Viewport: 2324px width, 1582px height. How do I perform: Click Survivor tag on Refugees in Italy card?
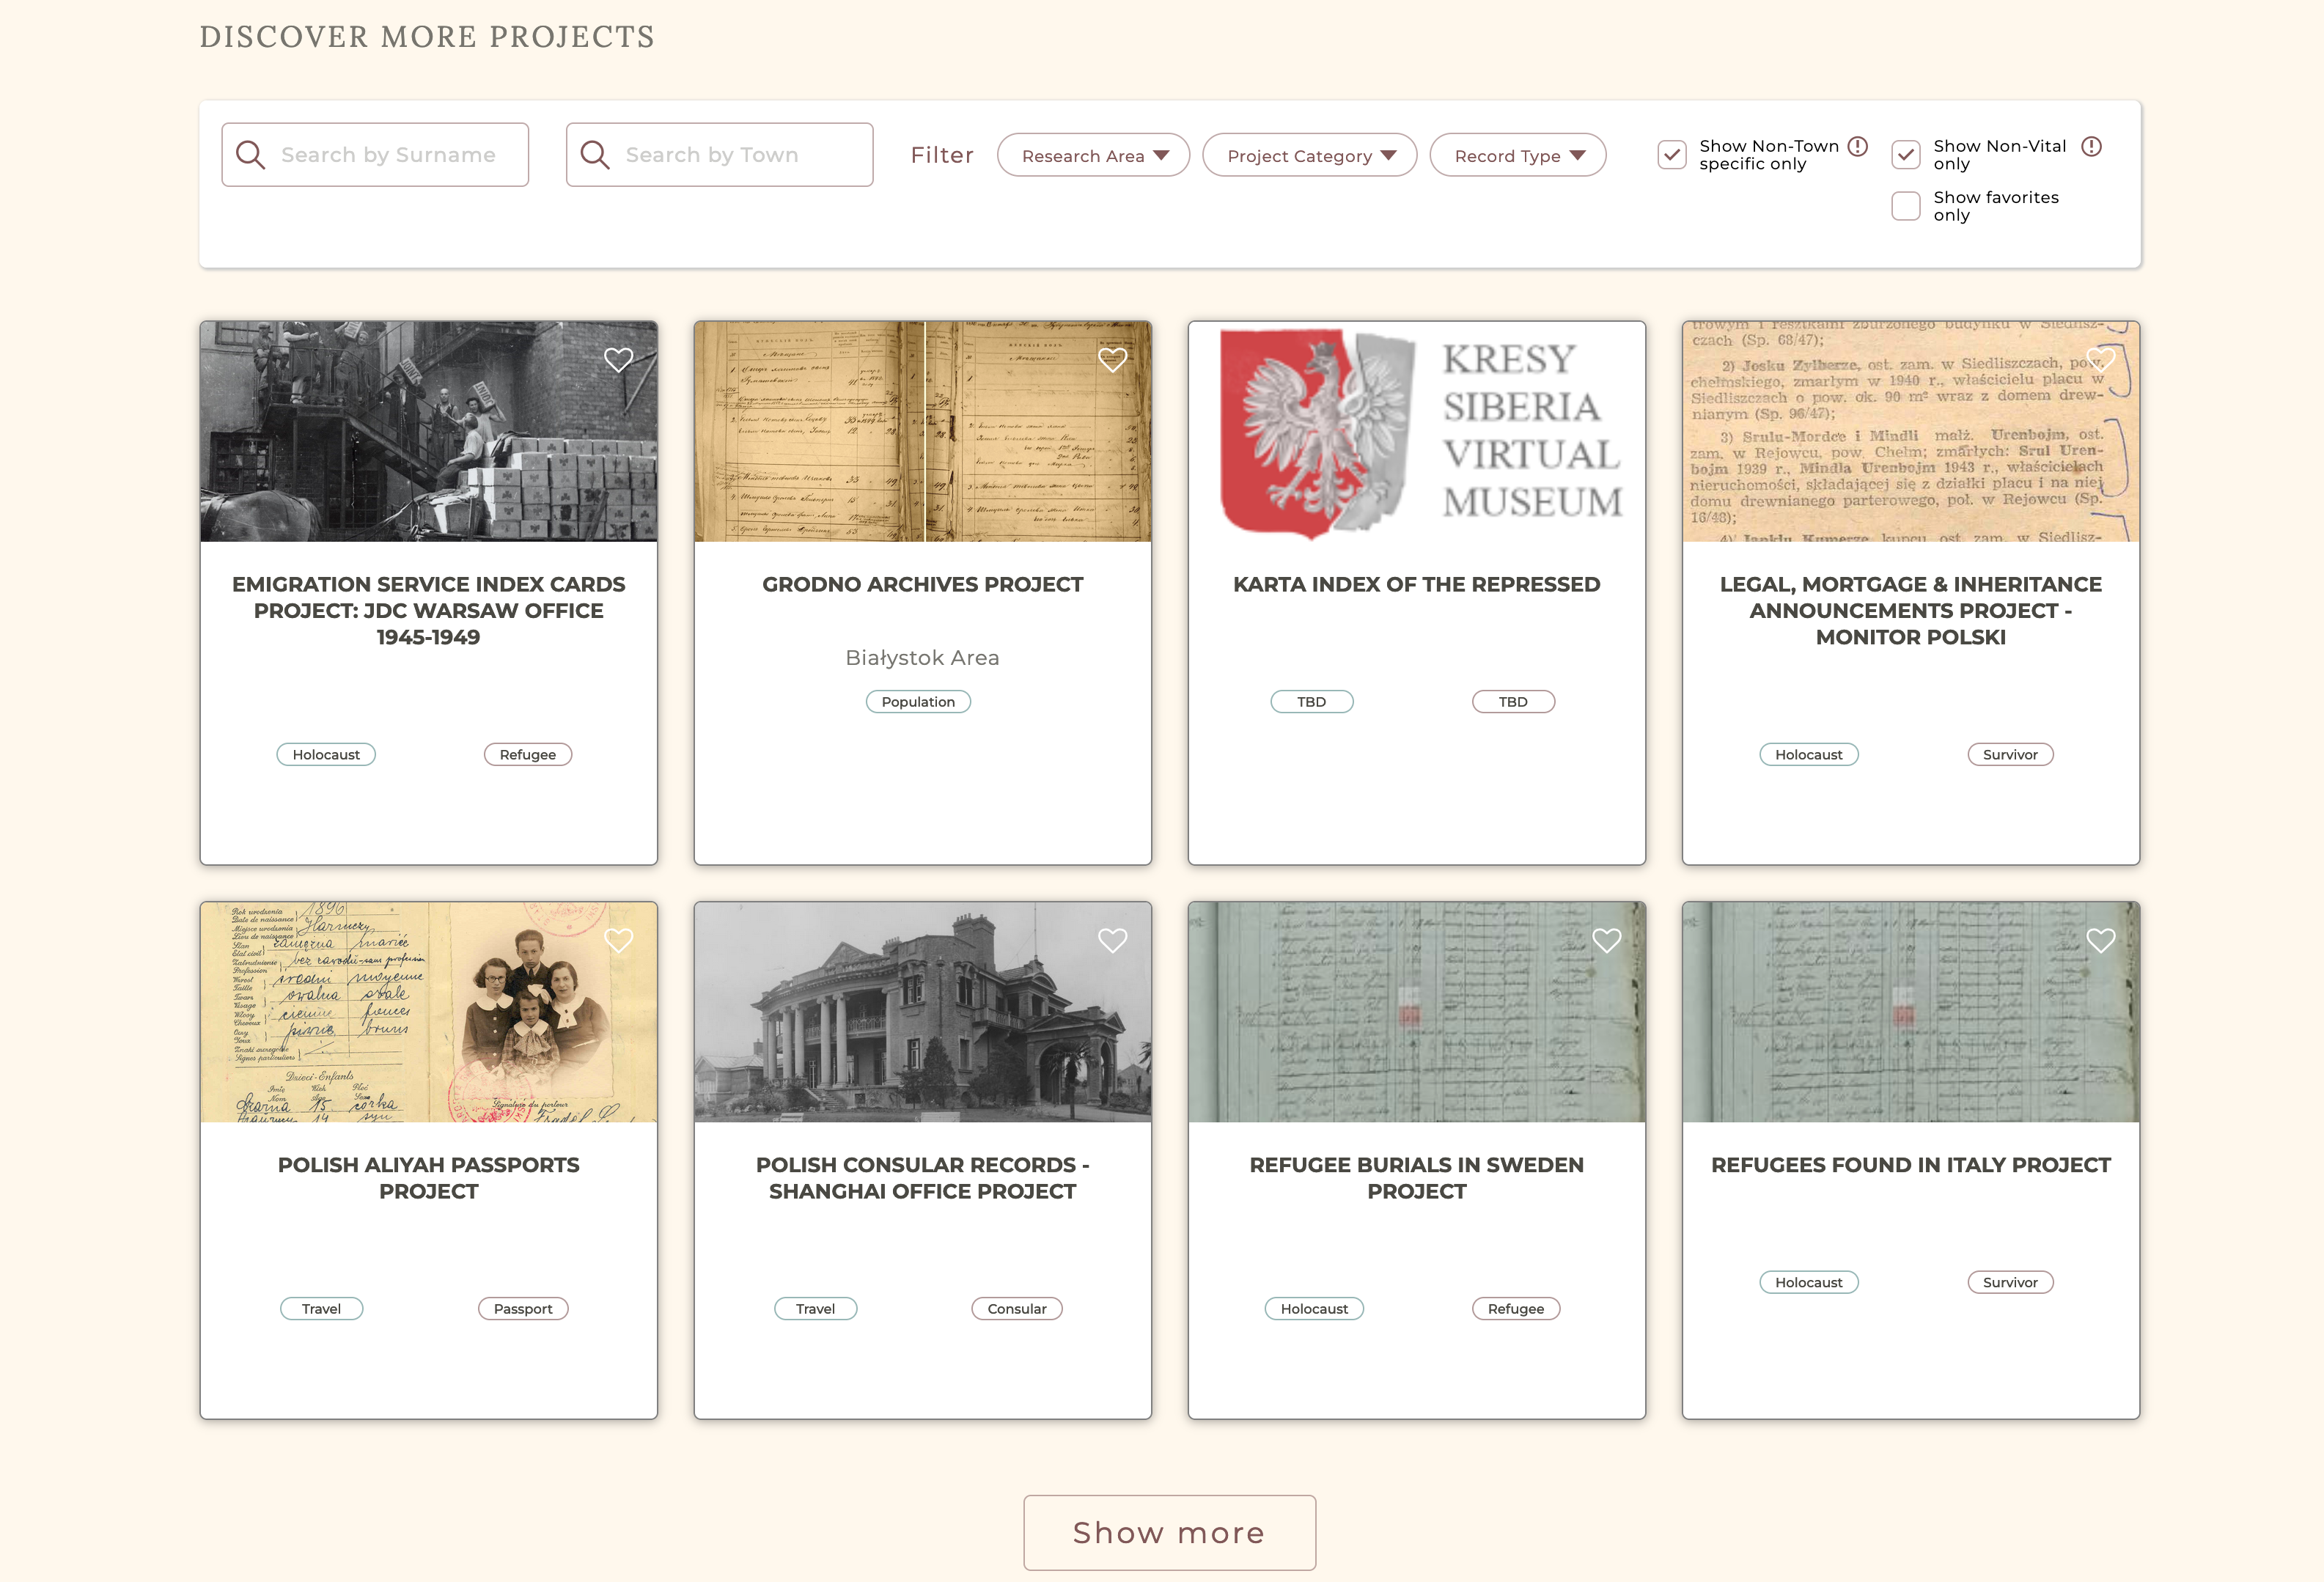[x=2010, y=1283]
